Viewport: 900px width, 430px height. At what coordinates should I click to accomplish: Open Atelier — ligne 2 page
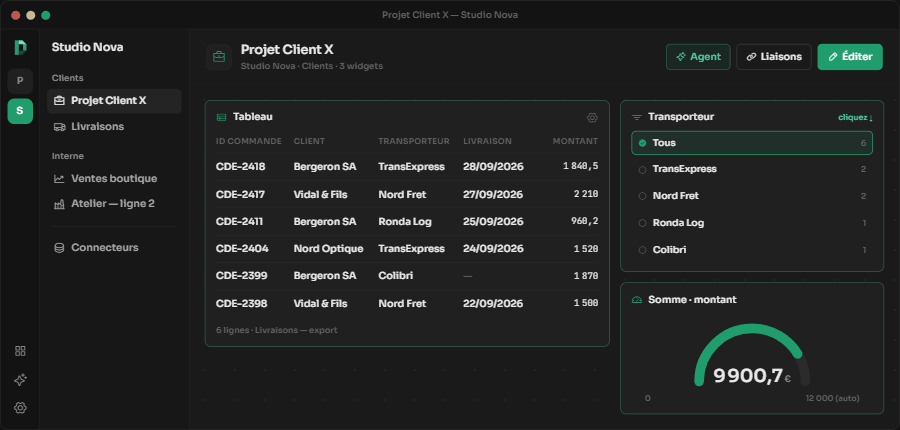114,204
